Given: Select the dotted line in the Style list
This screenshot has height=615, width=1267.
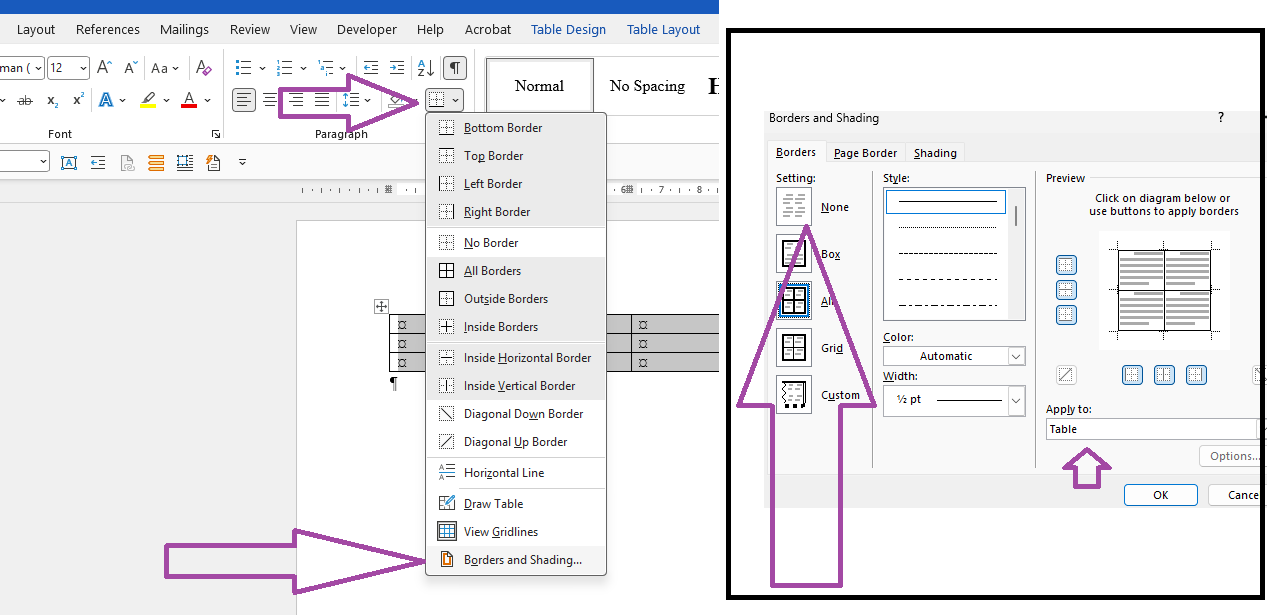Looking at the screenshot, I should 948,228.
